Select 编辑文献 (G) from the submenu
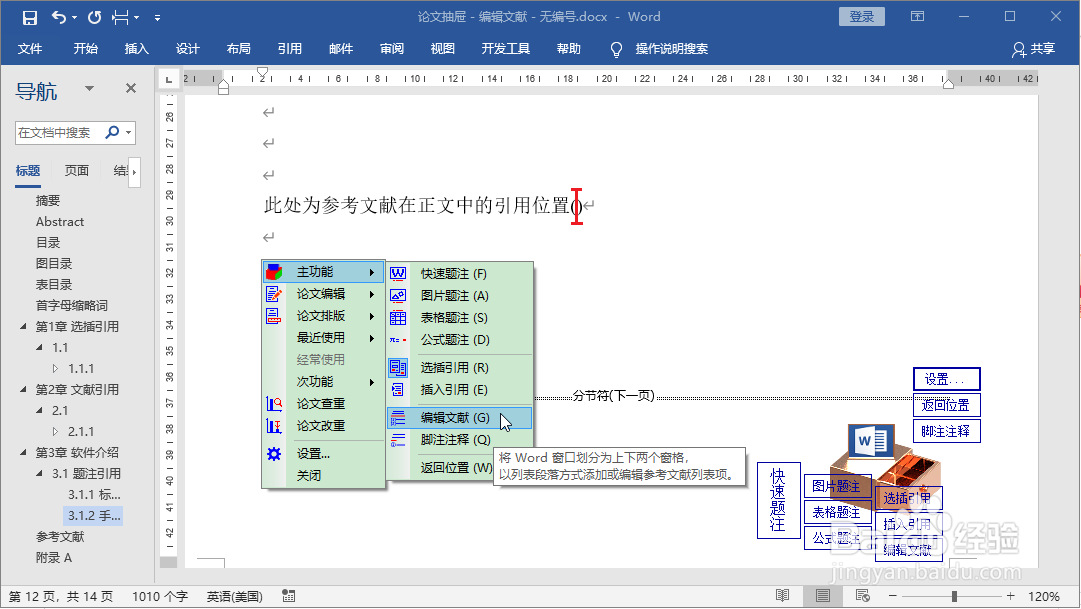 click(459, 417)
